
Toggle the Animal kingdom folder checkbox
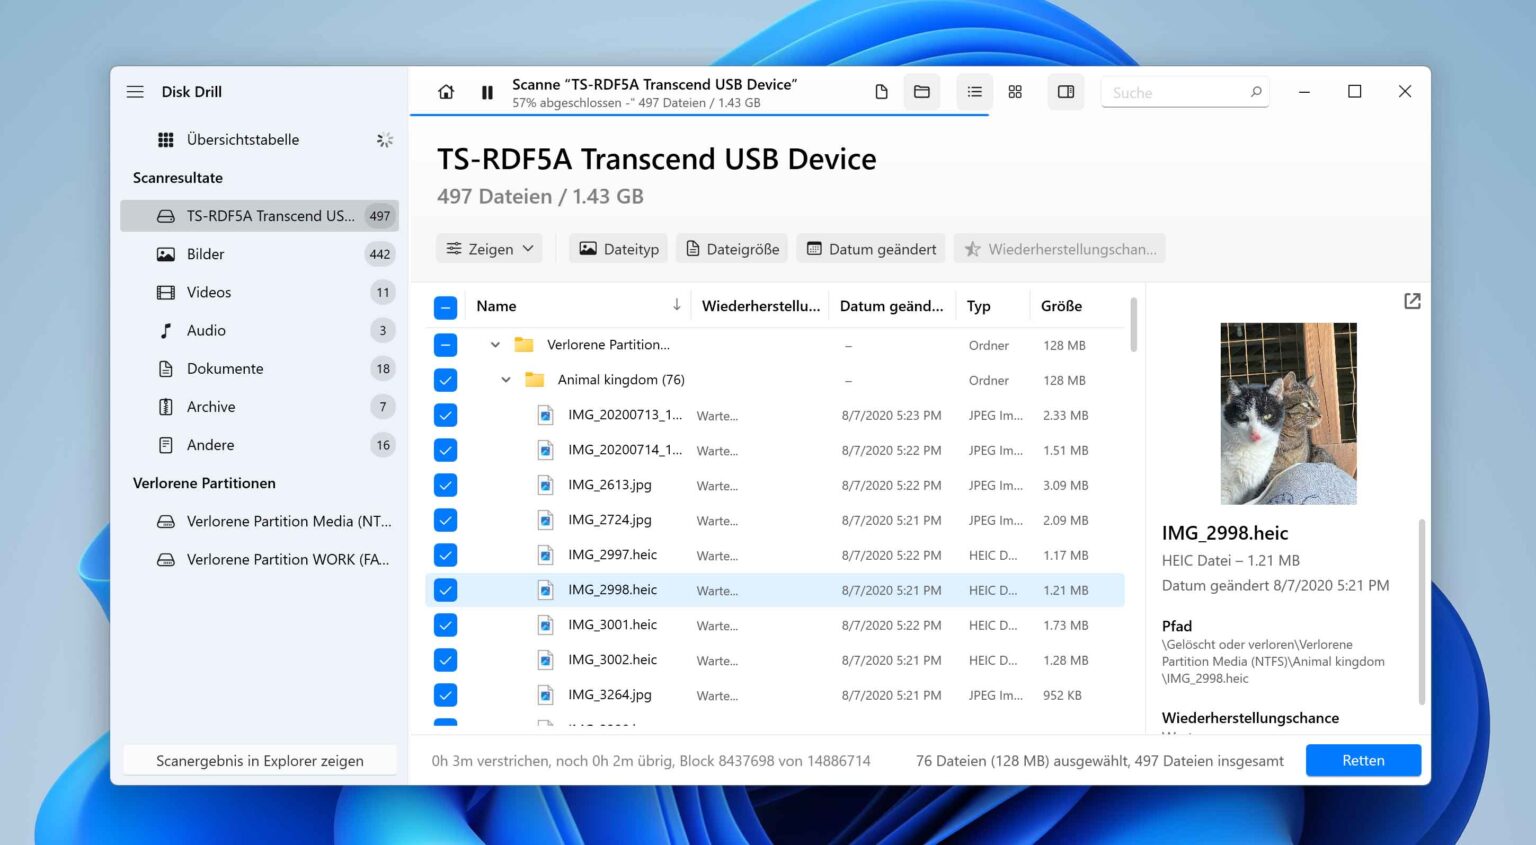[446, 380]
